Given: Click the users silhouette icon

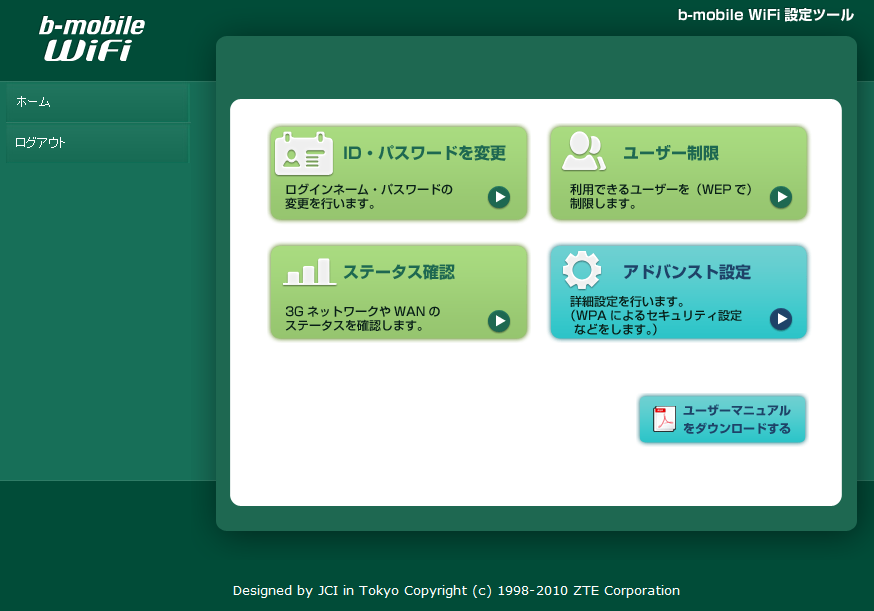Looking at the screenshot, I should (584, 151).
